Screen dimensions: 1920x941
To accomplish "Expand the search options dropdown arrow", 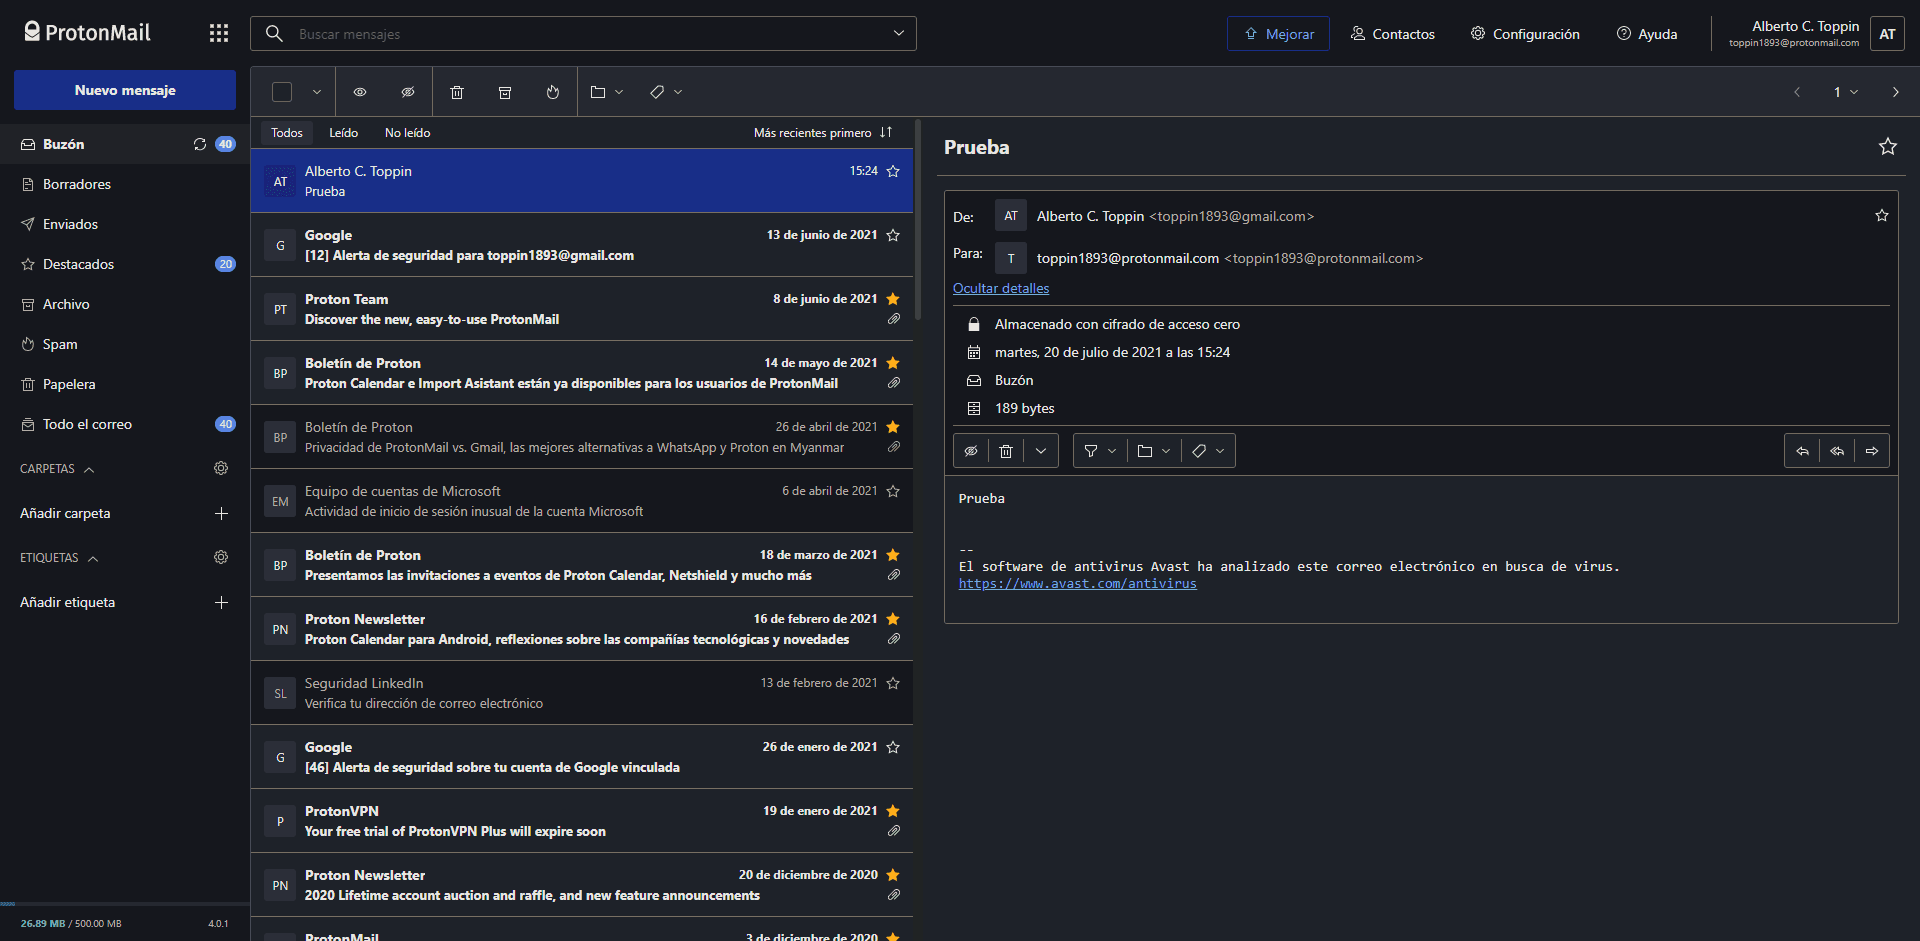I will point(898,33).
